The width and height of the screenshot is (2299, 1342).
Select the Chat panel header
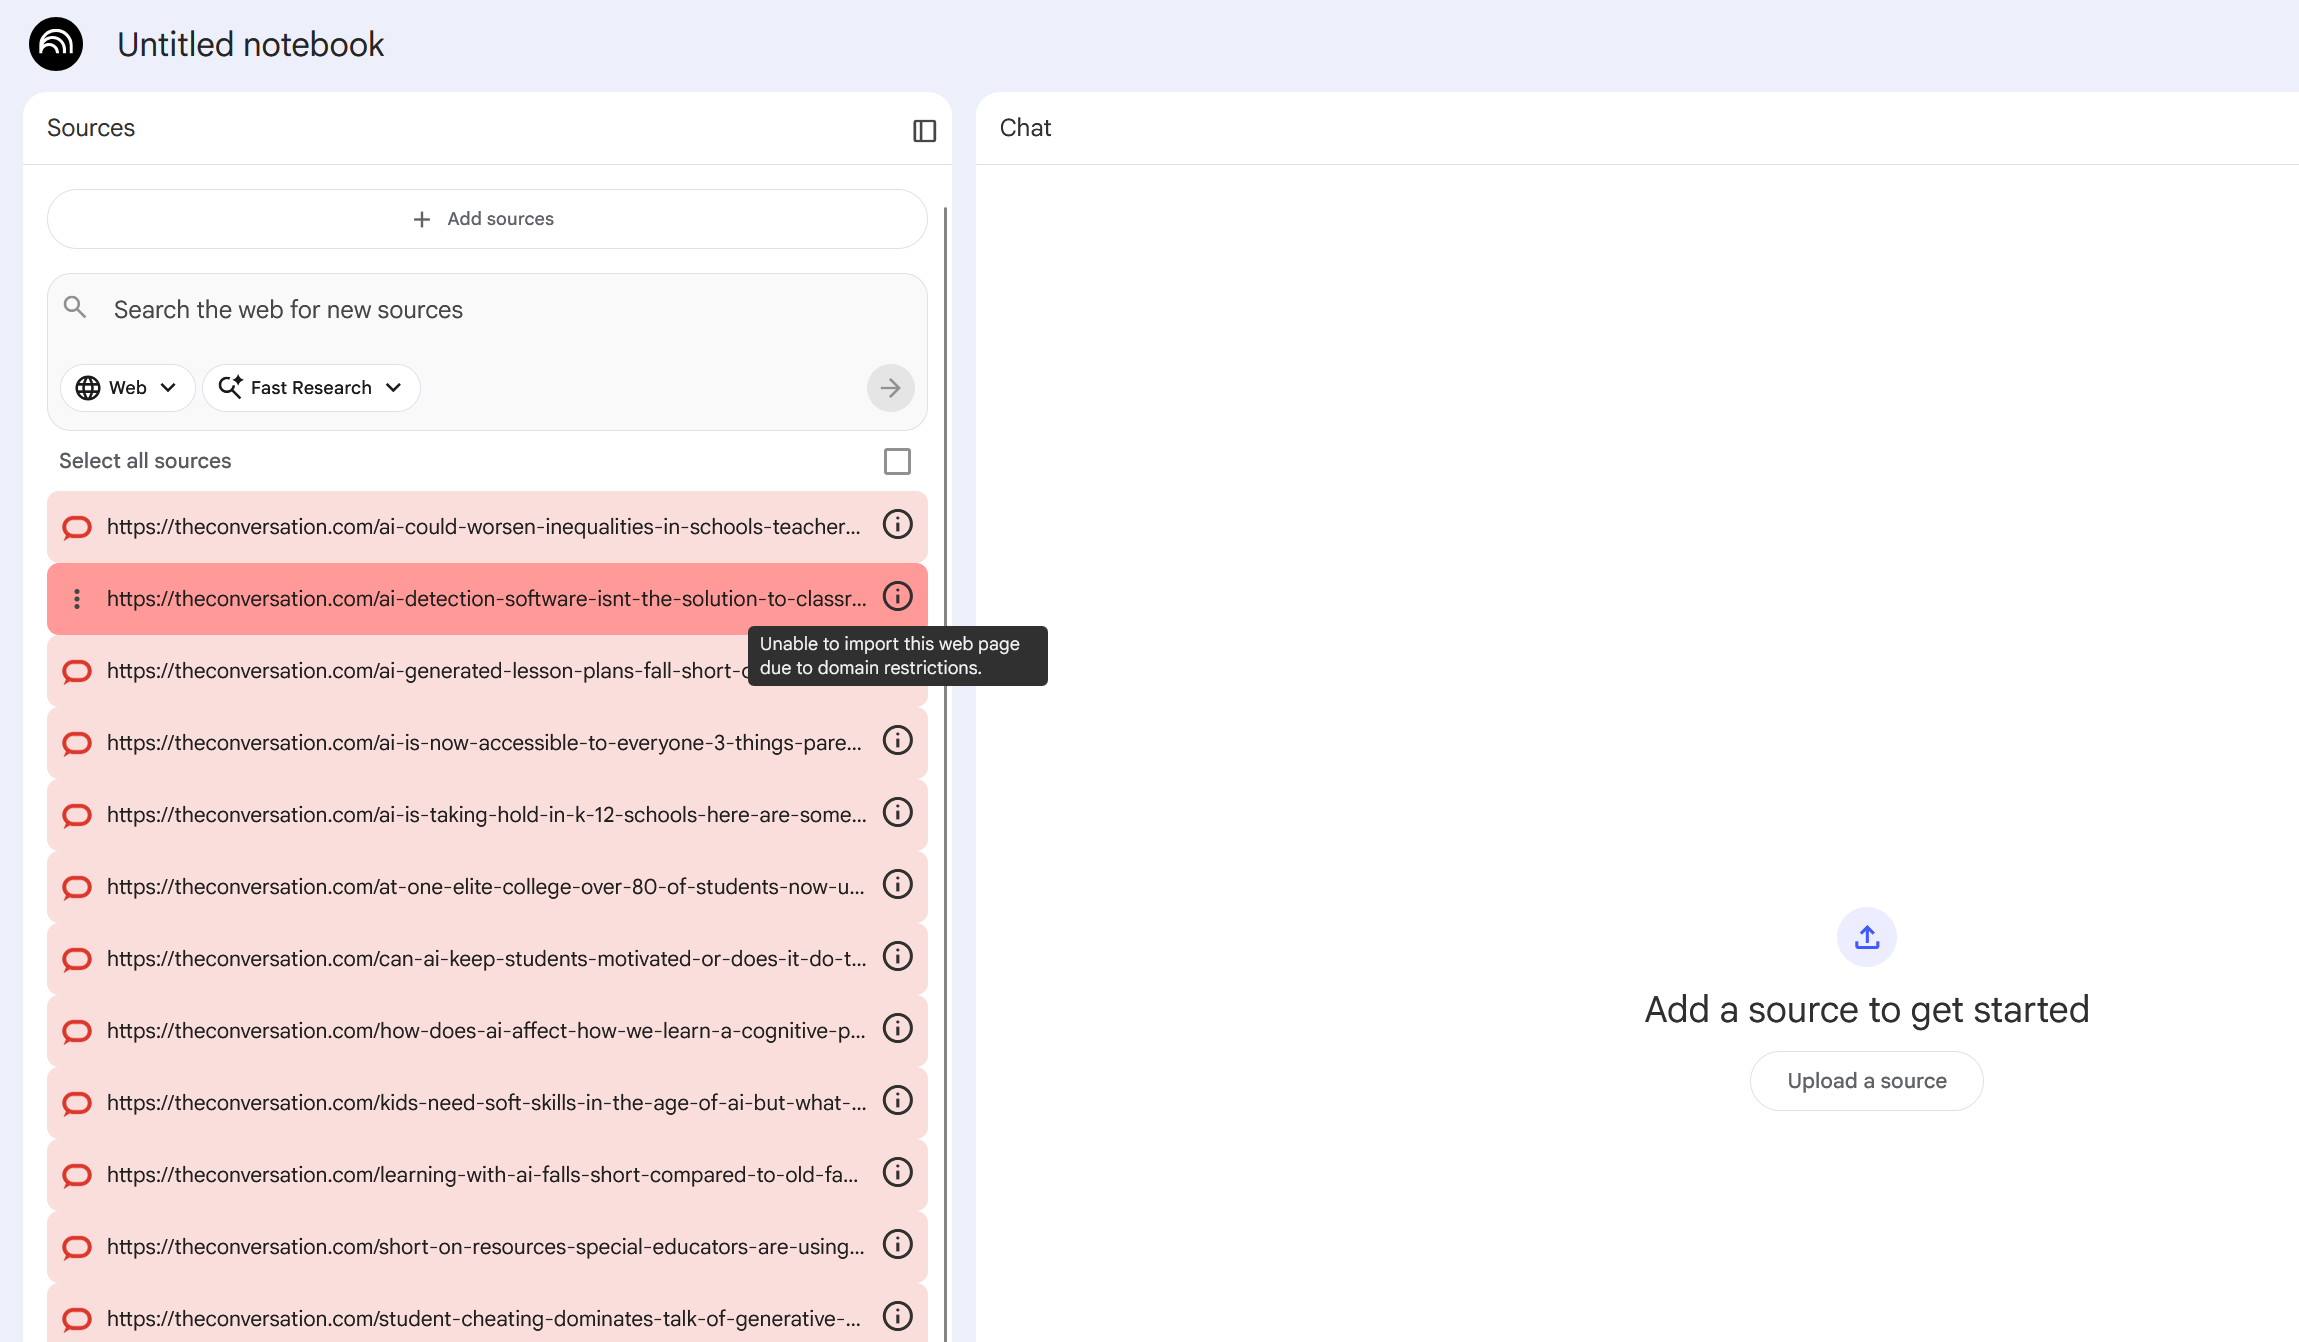pyautogui.click(x=1024, y=128)
